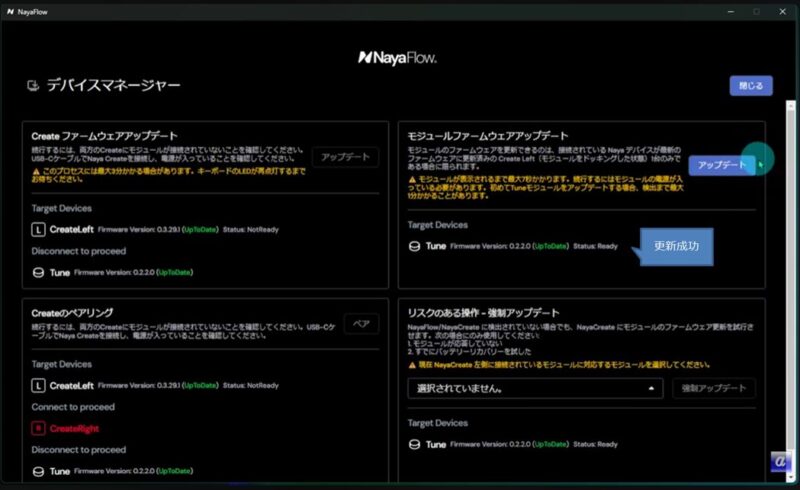Click the red CreateRight device name text
Viewport: 800px width, 490px height.
(75, 428)
